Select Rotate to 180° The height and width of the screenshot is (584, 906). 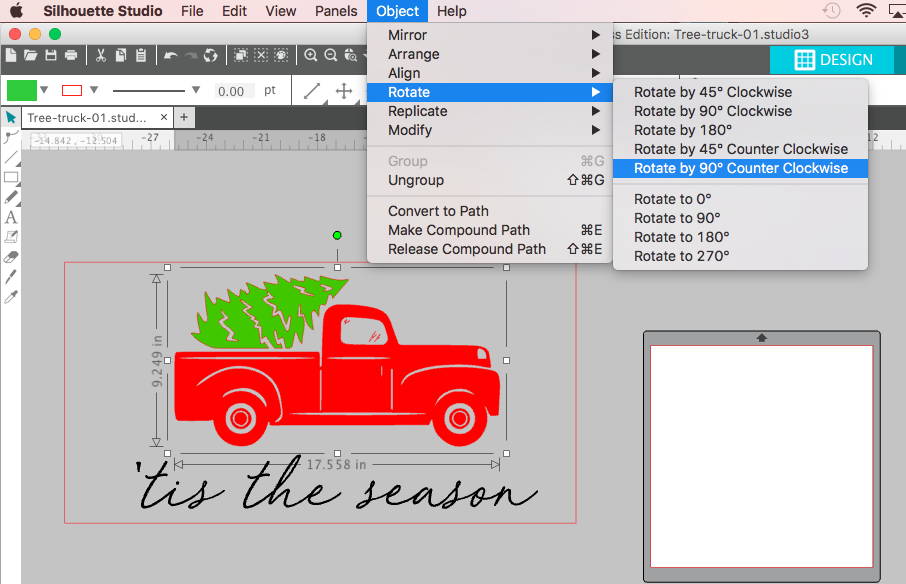tap(740, 237)
